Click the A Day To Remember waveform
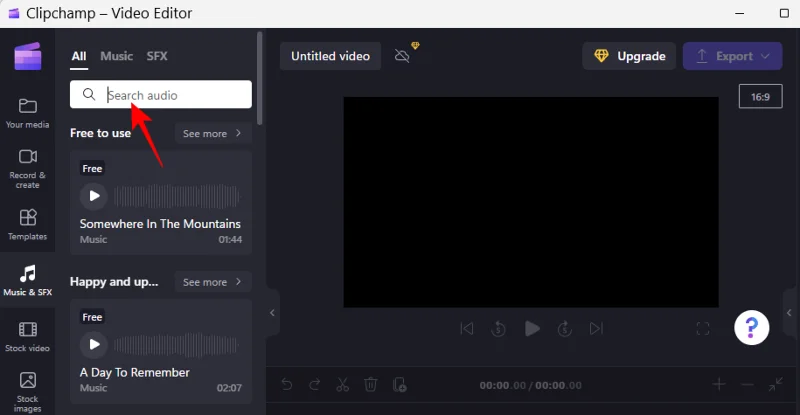Image resolution: width=800 pixels, height=415 pixels. coord(177,345)
